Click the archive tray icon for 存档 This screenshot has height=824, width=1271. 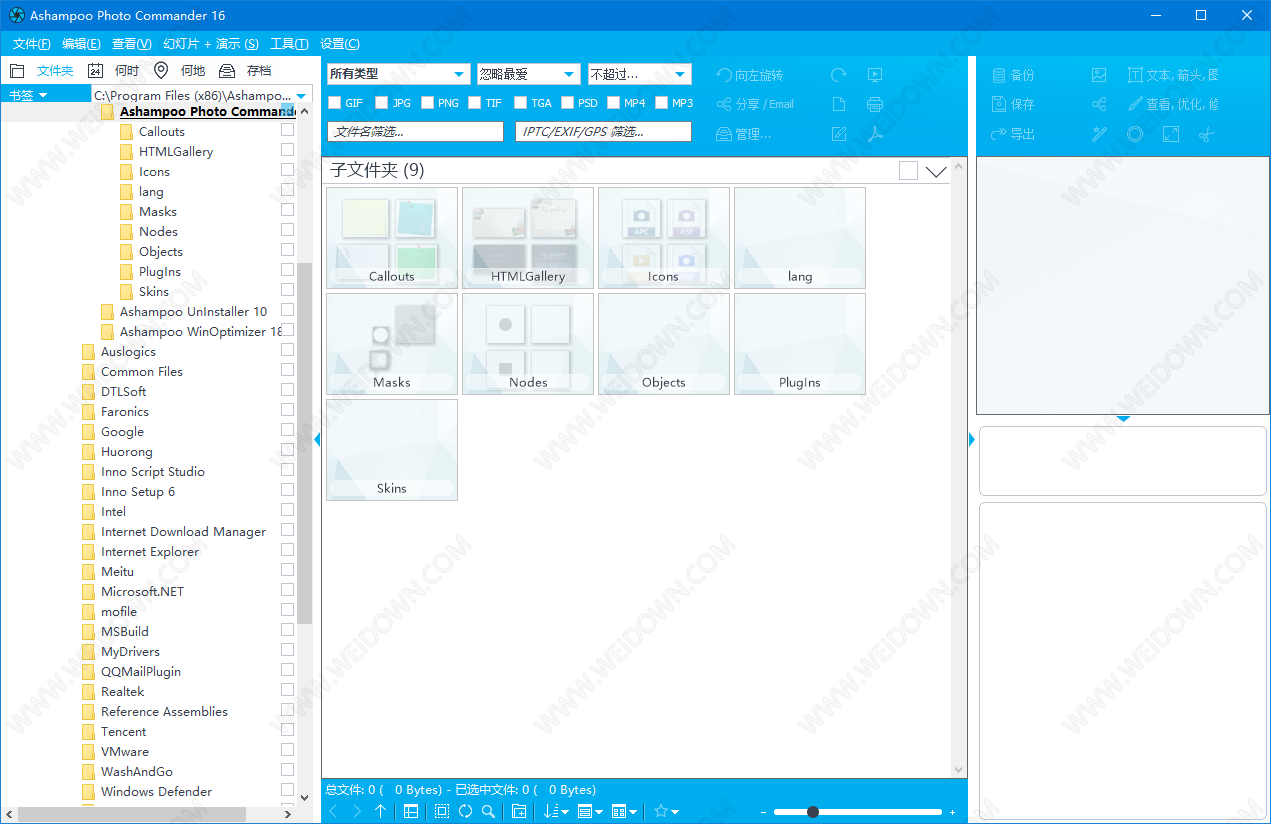click(x=227, y=71)
